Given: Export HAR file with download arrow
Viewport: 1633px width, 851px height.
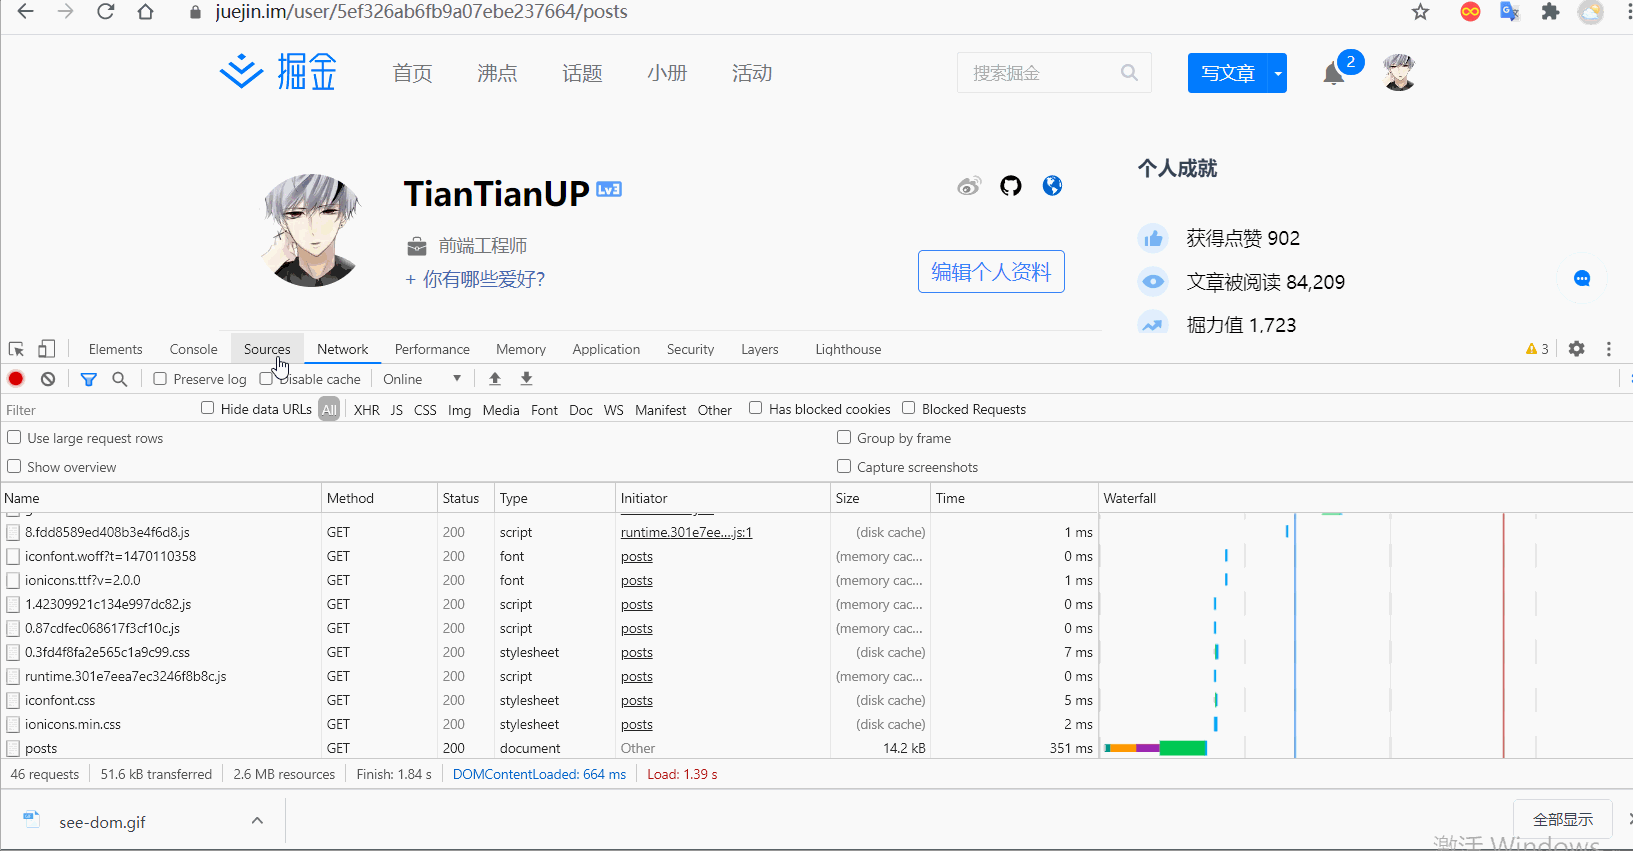Looking at the screenshot, I should (x=527, y=379).
